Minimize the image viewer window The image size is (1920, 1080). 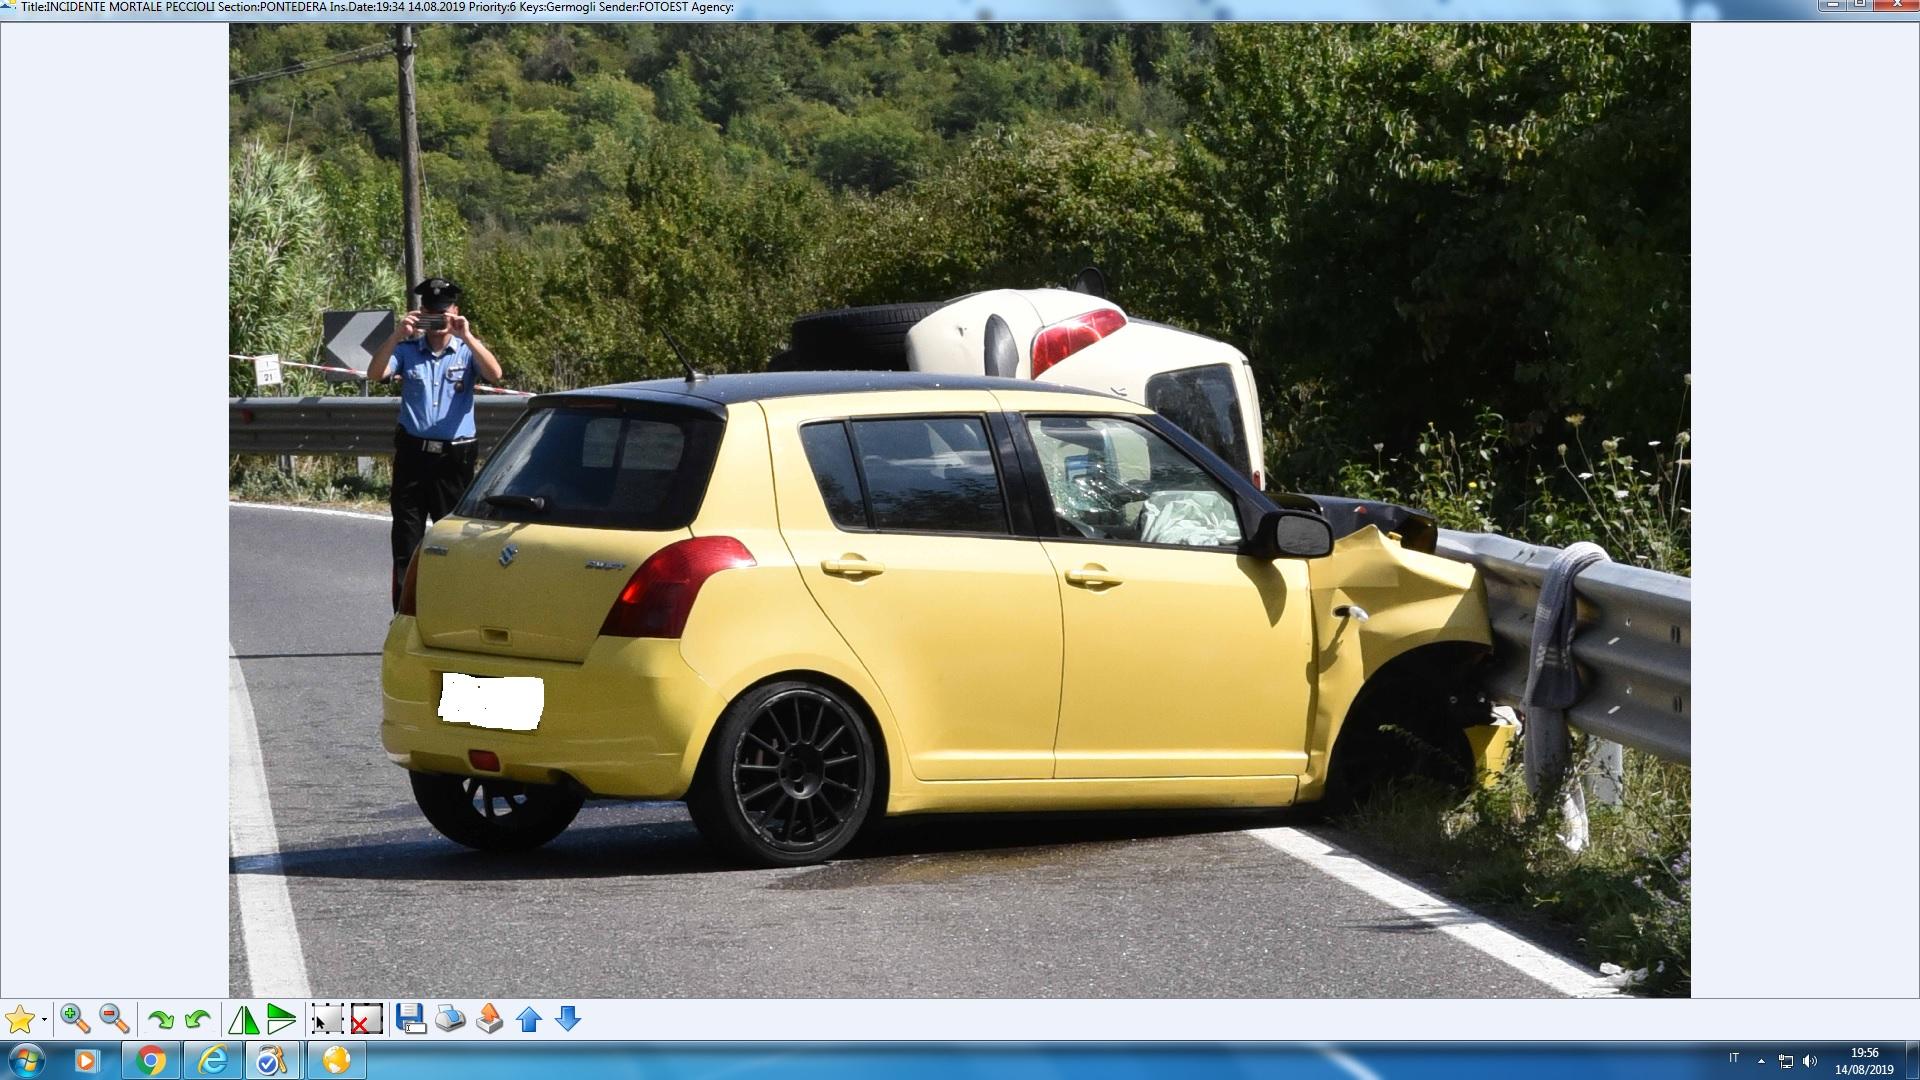1833,5
